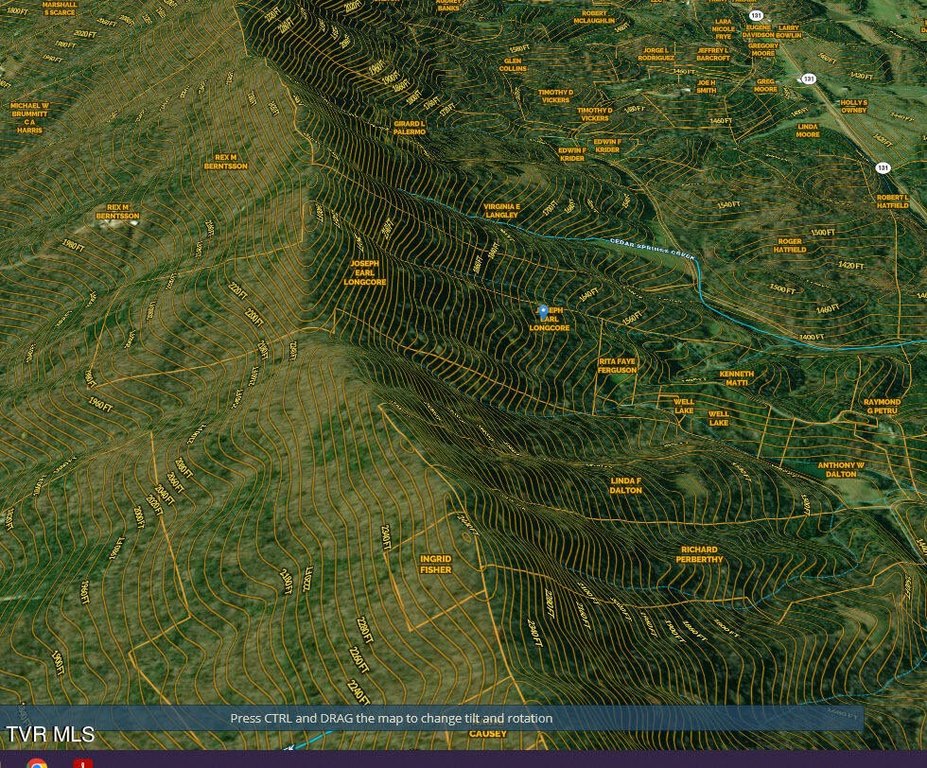Open the red app icon in taskbar
Screen dimensions: 927x768
click(83, 764)
